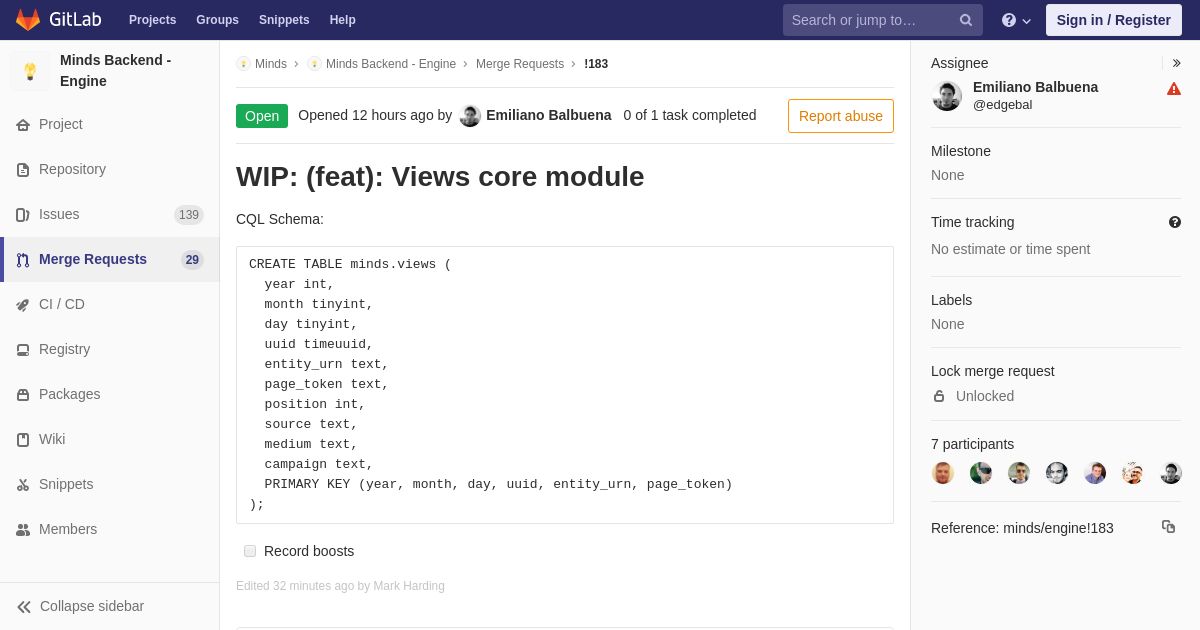1200x630 pixels.
Task: Open Snippets in the top navigation
Action: pyautogui.click(x=284, y=20)
